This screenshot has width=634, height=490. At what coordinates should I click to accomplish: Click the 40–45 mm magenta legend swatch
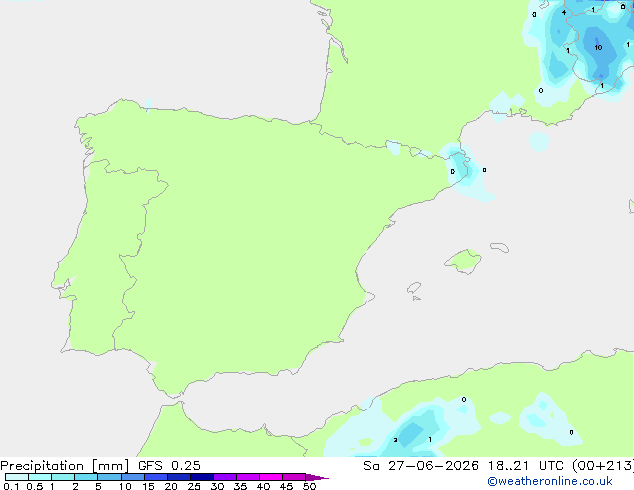pyautogui.click(x=271, y=477)
